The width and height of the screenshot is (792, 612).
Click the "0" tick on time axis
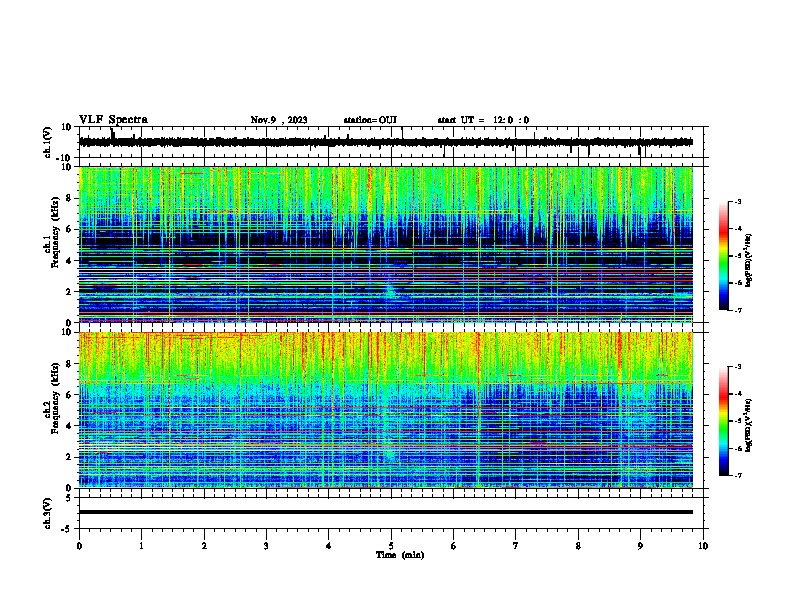[x=79, y=546]
